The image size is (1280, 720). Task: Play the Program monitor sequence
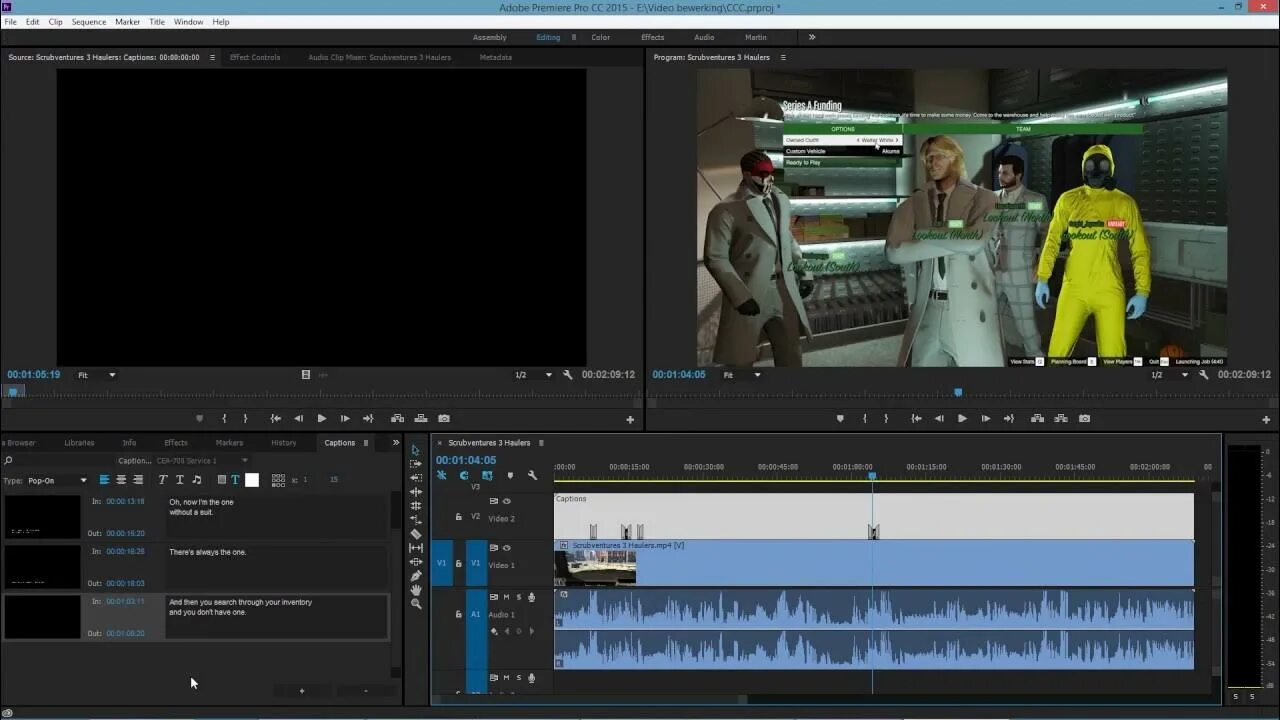[x=962, y=419]
